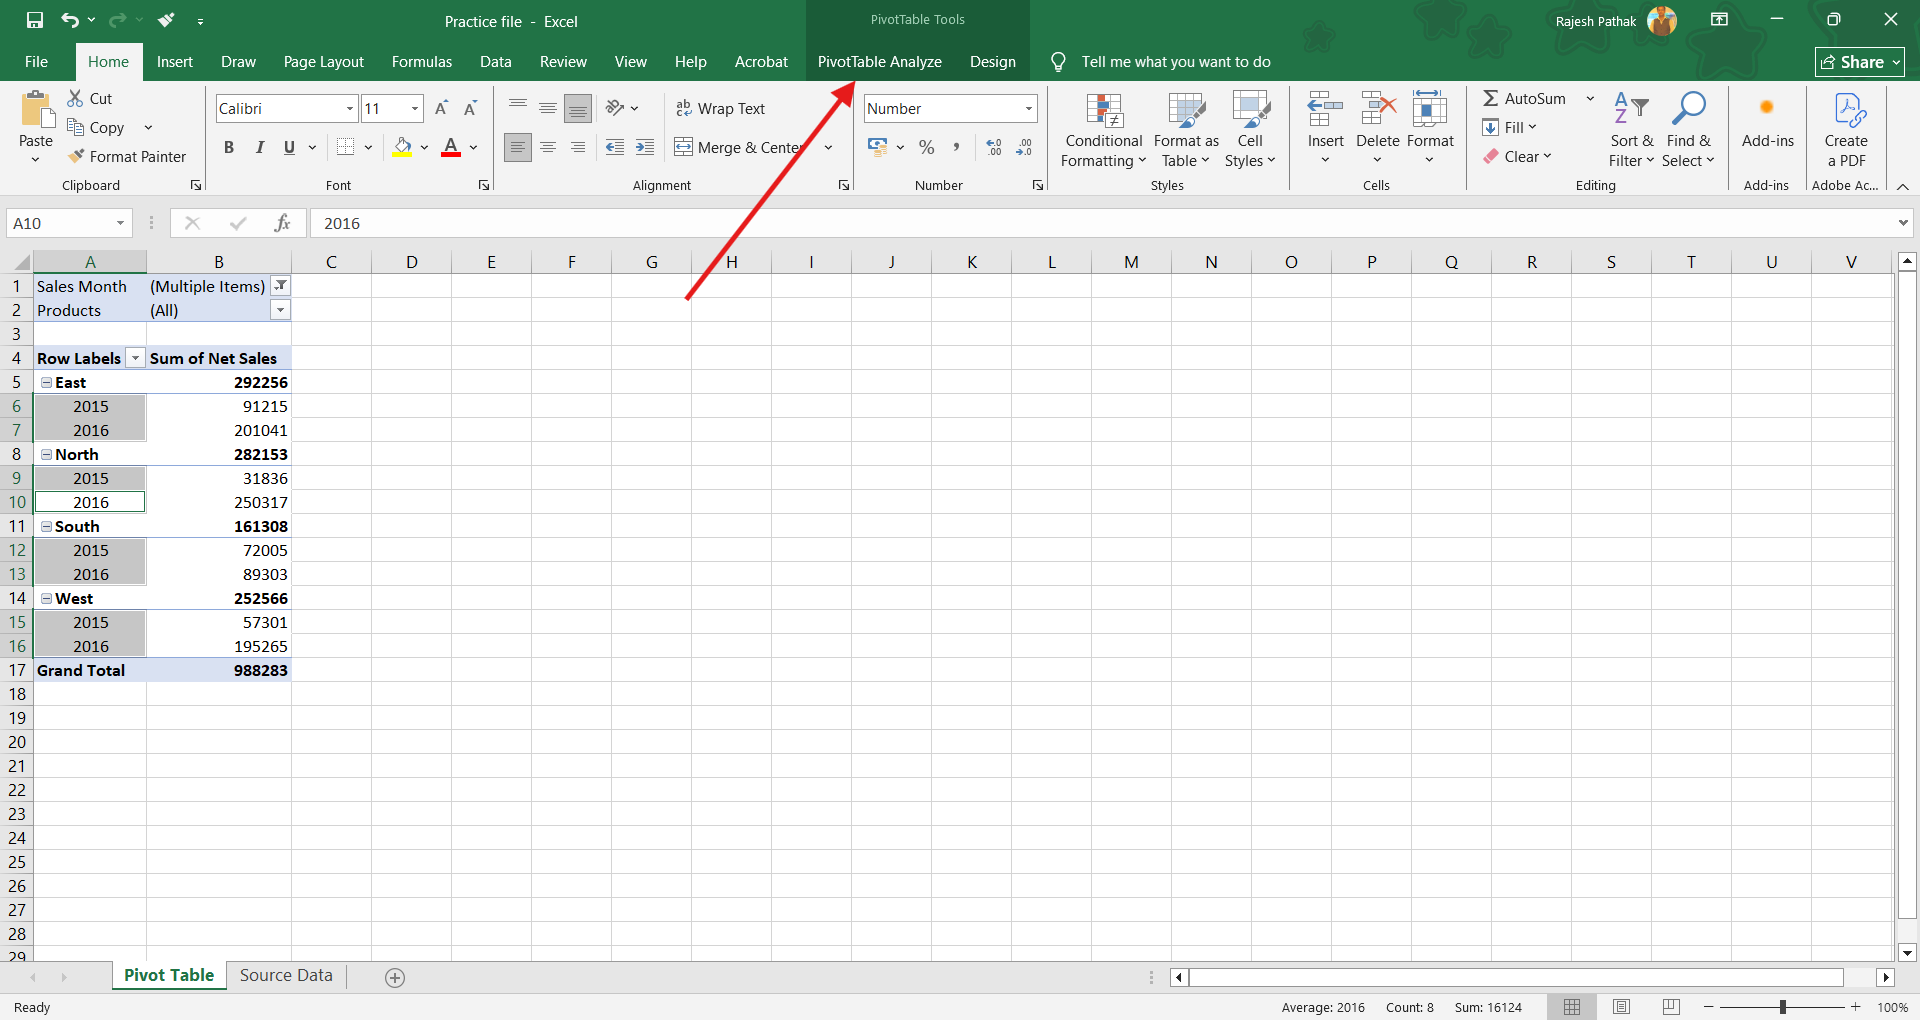Collapse the East row group

click(x=46, y=383)
